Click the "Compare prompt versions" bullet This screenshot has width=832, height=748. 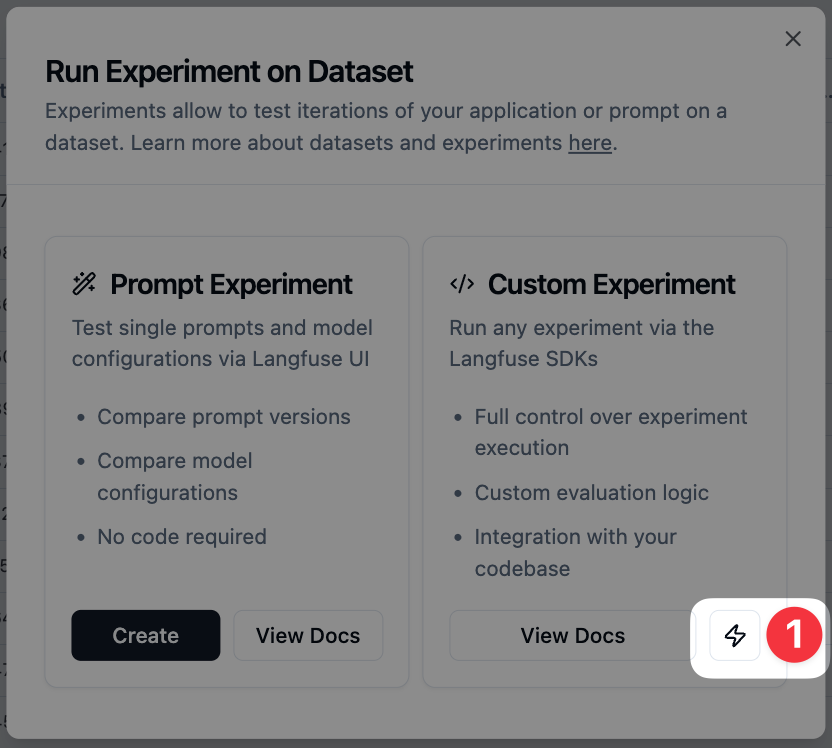pyautogui.click(x=223, y=417)
